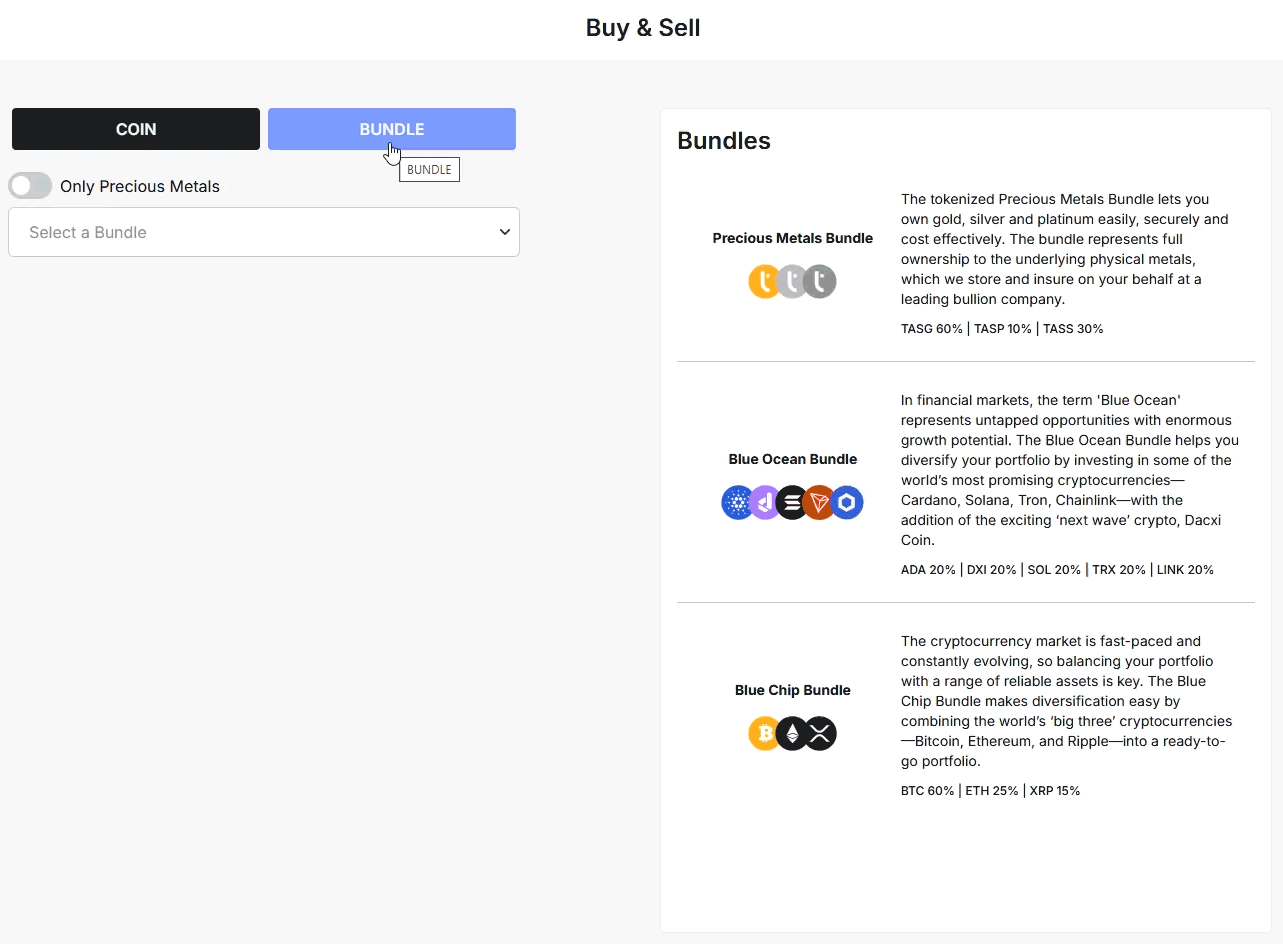Click the ADA 20% | DXI 20% allocation line
The image size is (1283, 944).
[1057, 570]
